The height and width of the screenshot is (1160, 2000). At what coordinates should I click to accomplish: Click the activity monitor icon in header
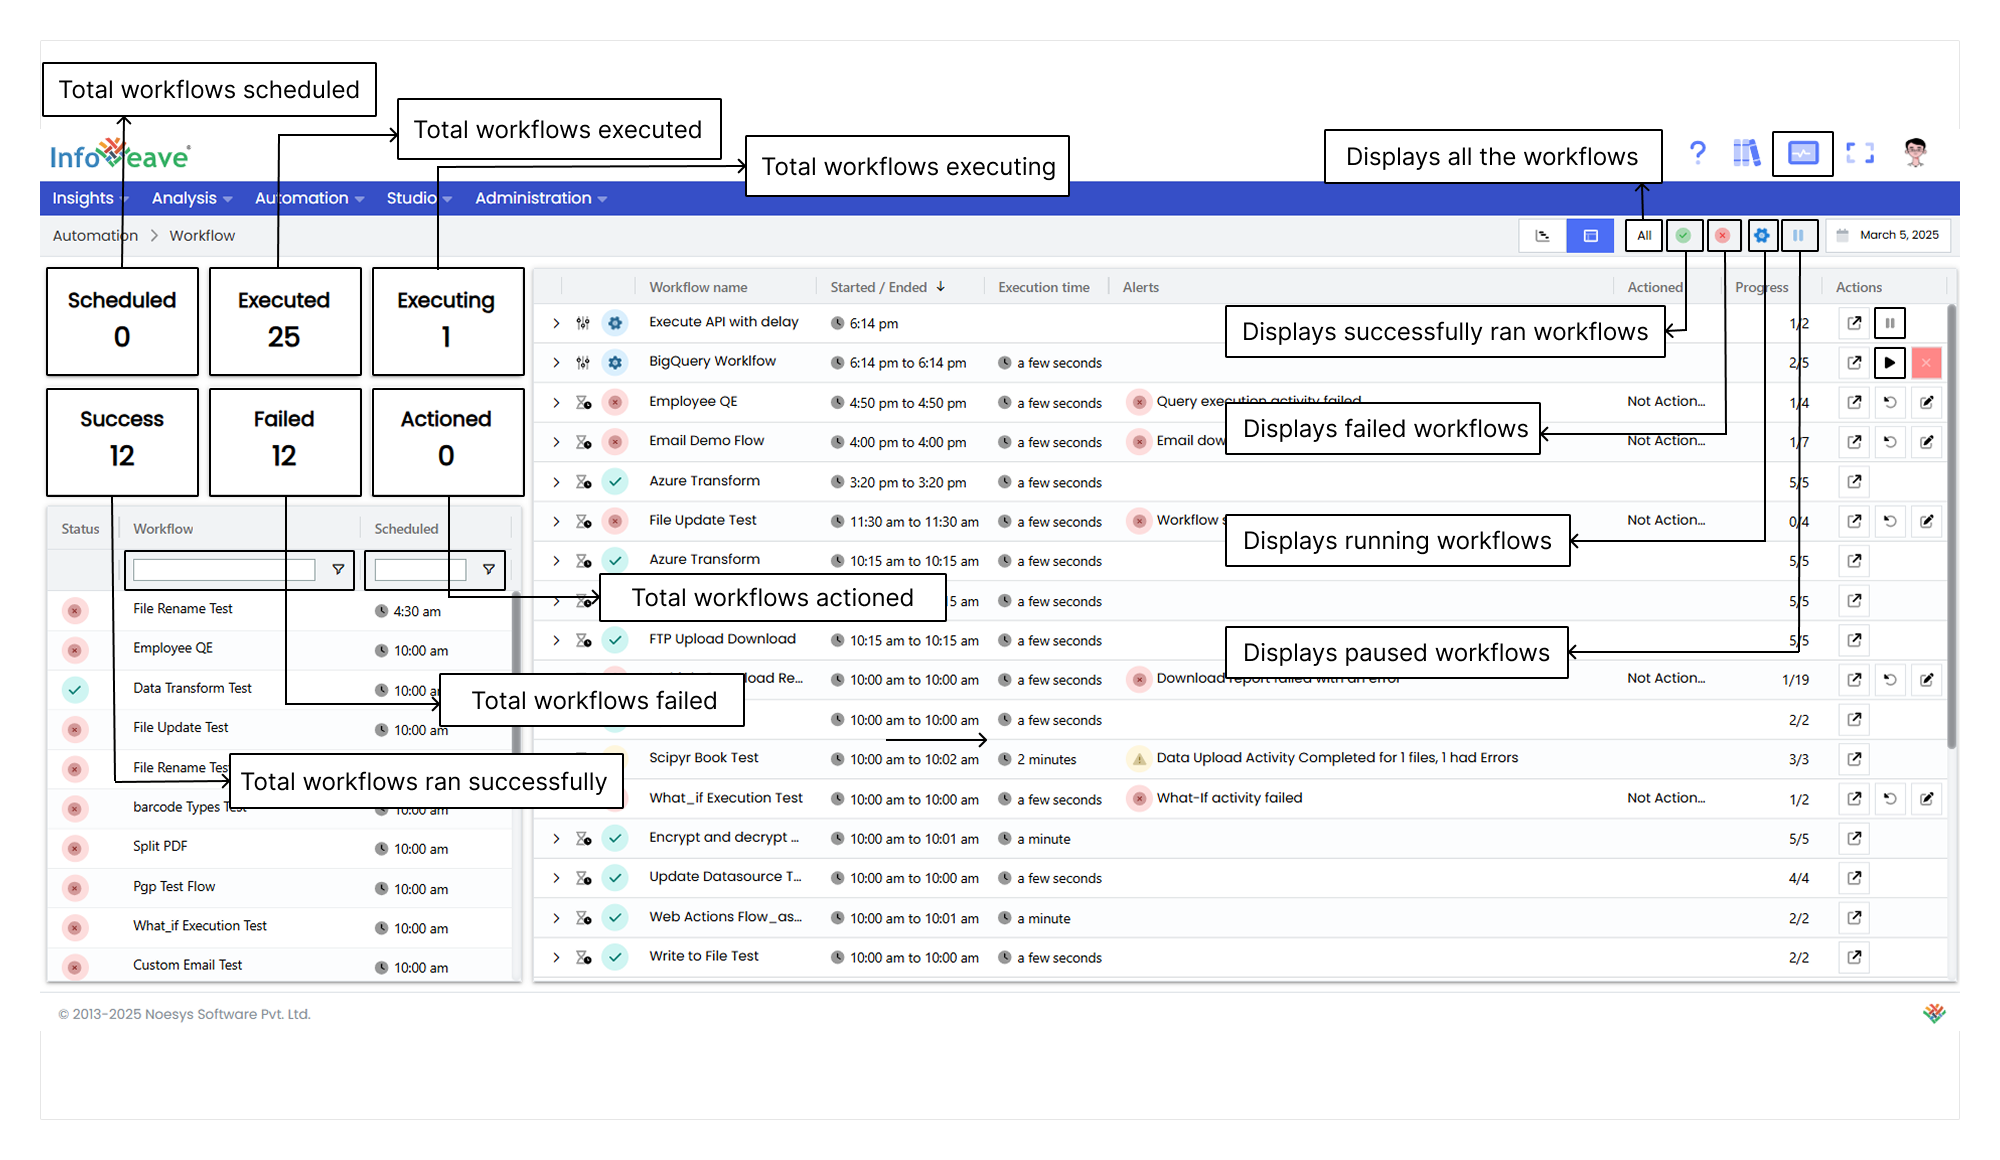[x=1803, y=153]
